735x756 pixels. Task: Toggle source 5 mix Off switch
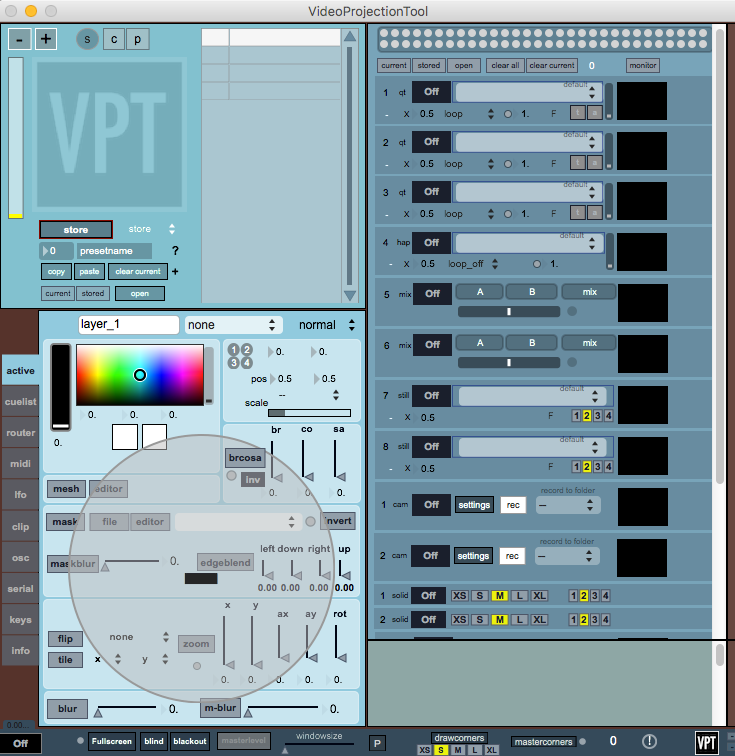click(432, 294)
